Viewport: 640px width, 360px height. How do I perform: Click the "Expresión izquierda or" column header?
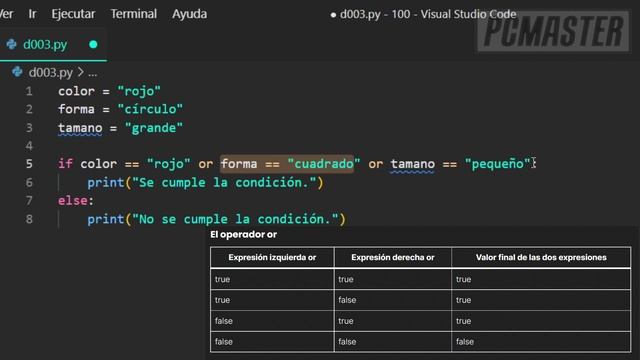(x=272, y=258)
